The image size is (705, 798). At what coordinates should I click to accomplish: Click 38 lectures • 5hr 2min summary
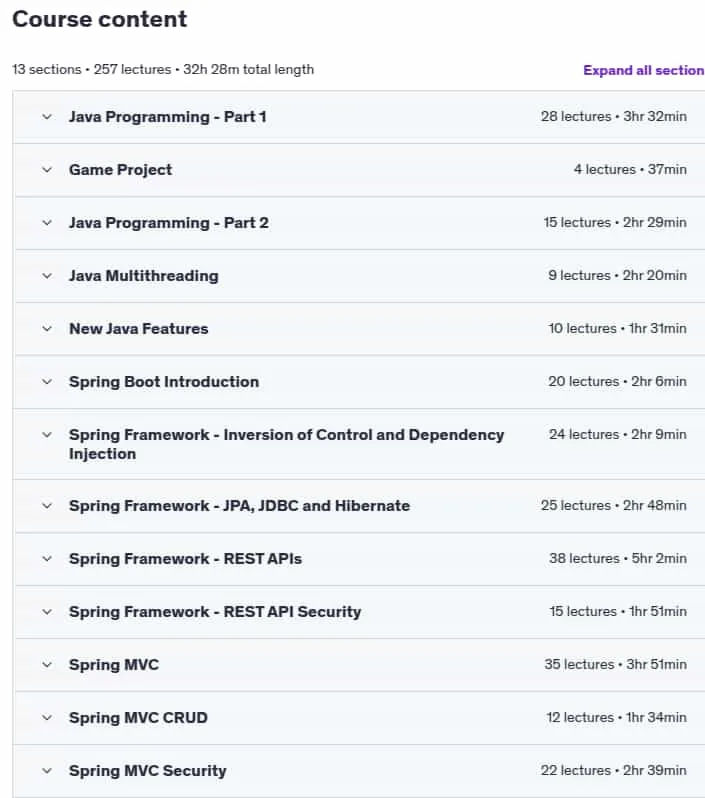point(617,558)
